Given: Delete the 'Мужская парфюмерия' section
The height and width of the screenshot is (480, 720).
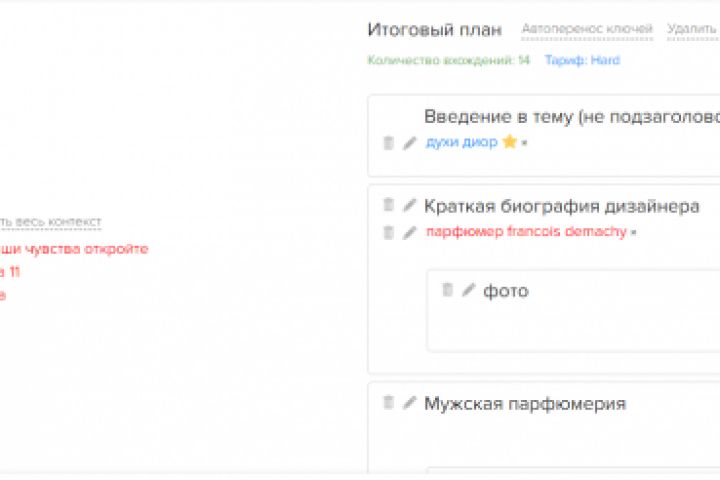Looking at the screenshot, I should (x=389, y=403).
